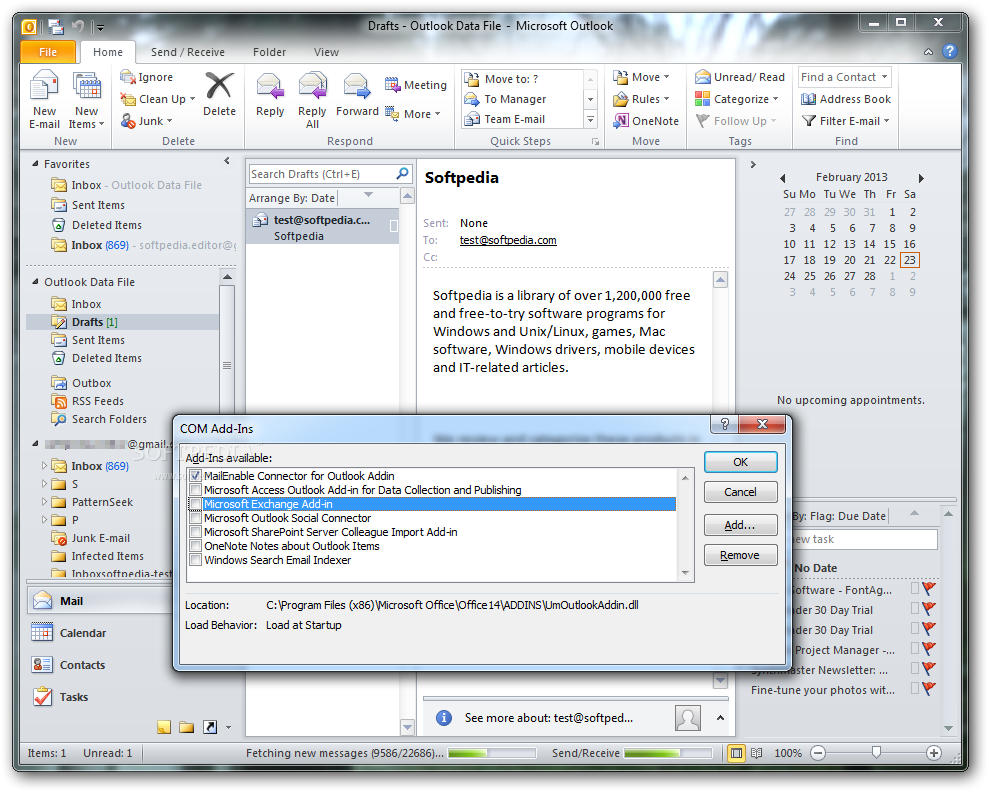The image size is (989, 792).
Task: Open Outlook Help question mark icon
Action: click(950, 51)
